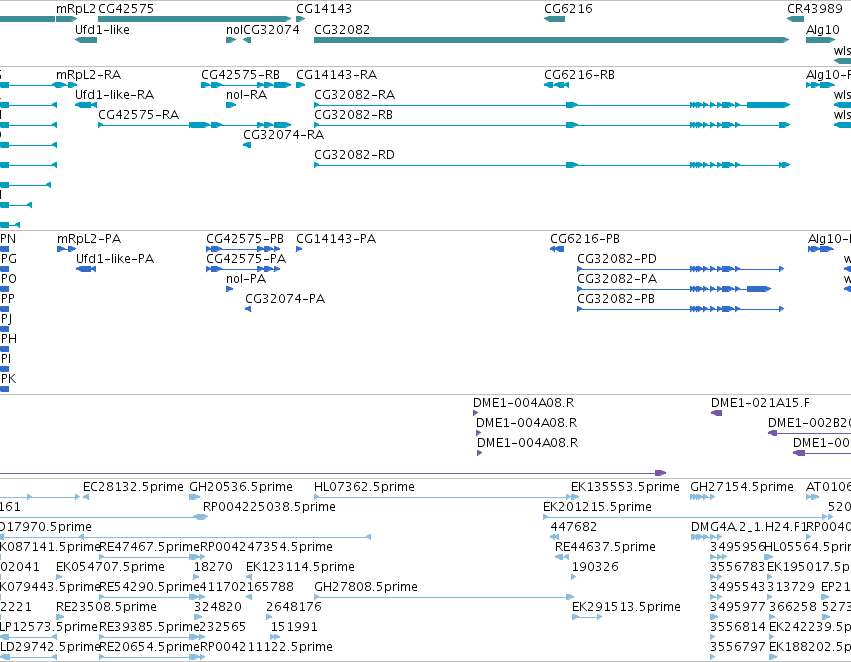
Task: Click the CG42575-PA protein label
Action: point(246,259)
